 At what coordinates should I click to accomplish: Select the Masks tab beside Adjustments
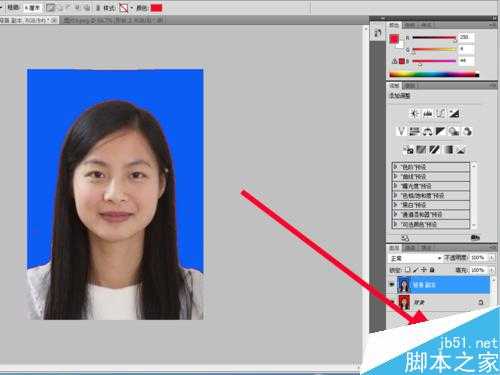410,86
